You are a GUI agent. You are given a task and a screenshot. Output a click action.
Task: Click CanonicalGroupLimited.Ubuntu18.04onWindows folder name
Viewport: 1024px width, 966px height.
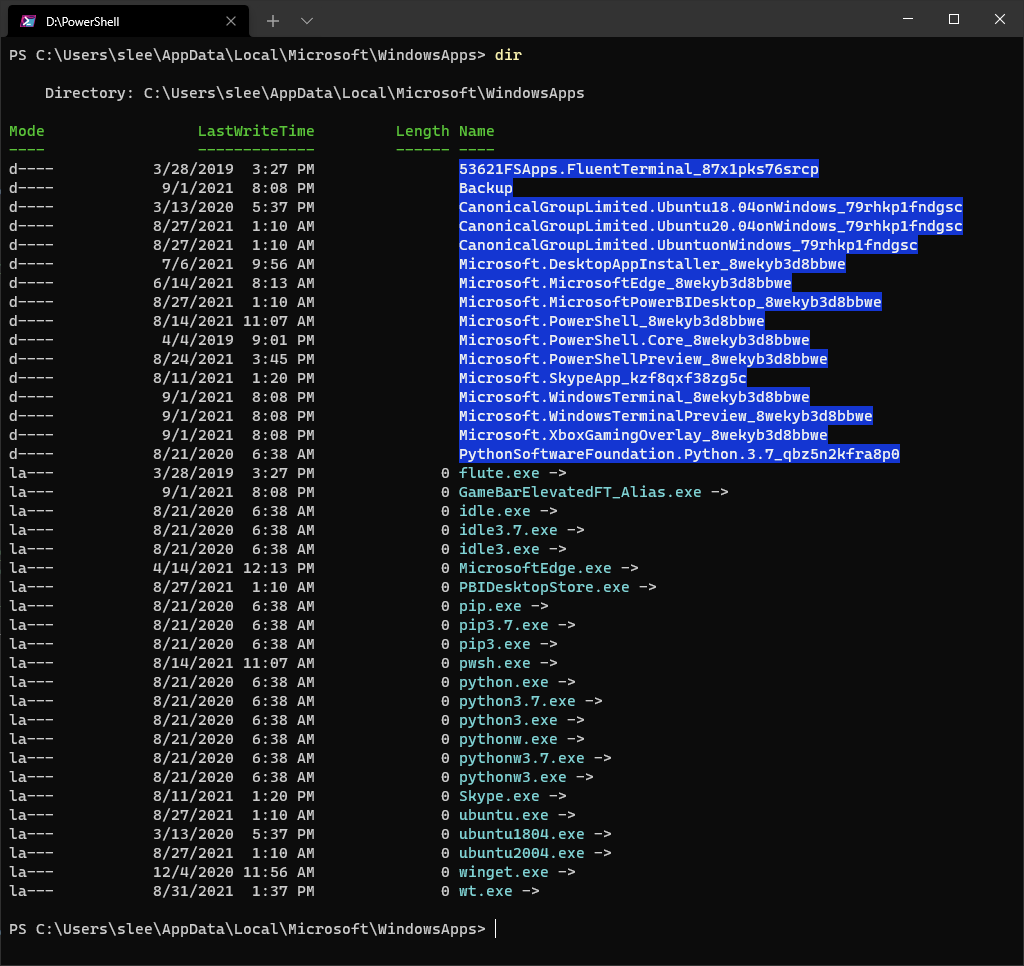(711, 207)
